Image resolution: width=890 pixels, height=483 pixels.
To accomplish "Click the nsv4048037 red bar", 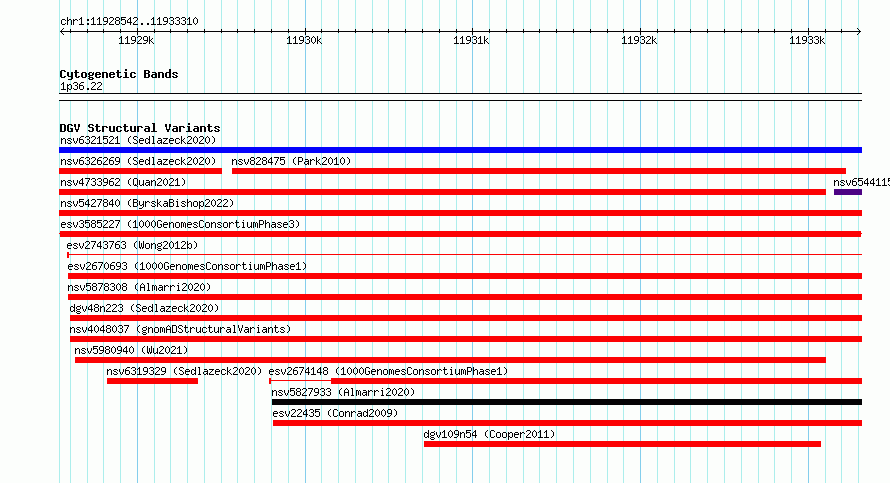I will pyautogui.click(x=466, y=339).
